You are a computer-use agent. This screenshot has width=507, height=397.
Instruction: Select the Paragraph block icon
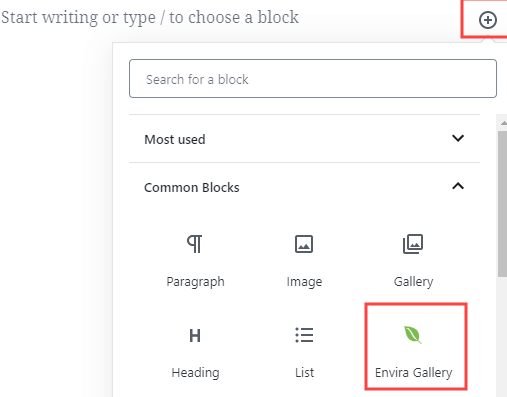[x=195, y=244]
